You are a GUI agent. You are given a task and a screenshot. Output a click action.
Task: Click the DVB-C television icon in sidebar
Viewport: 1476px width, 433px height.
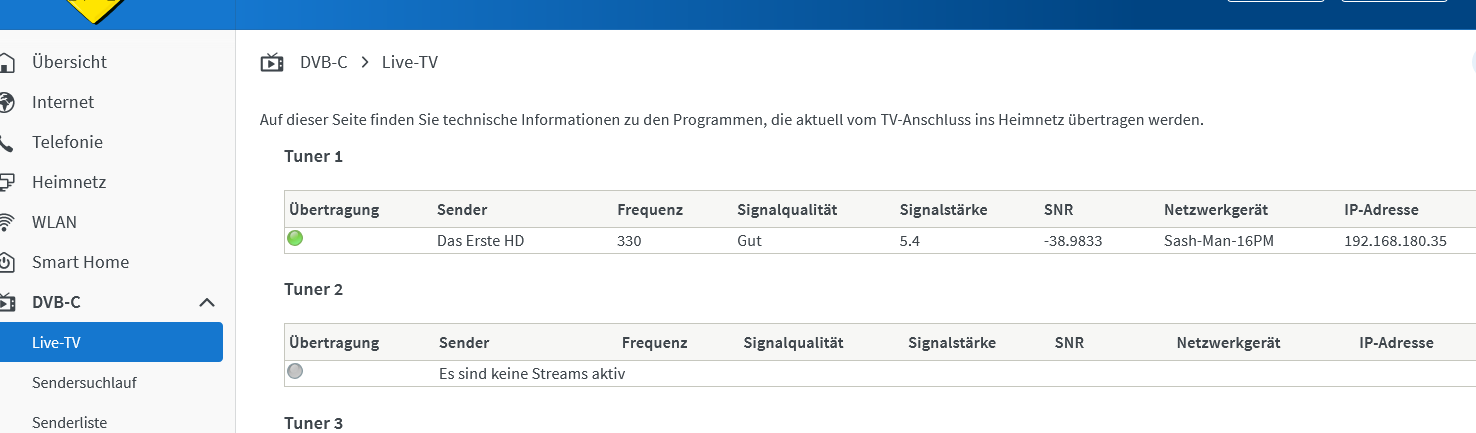6,302
